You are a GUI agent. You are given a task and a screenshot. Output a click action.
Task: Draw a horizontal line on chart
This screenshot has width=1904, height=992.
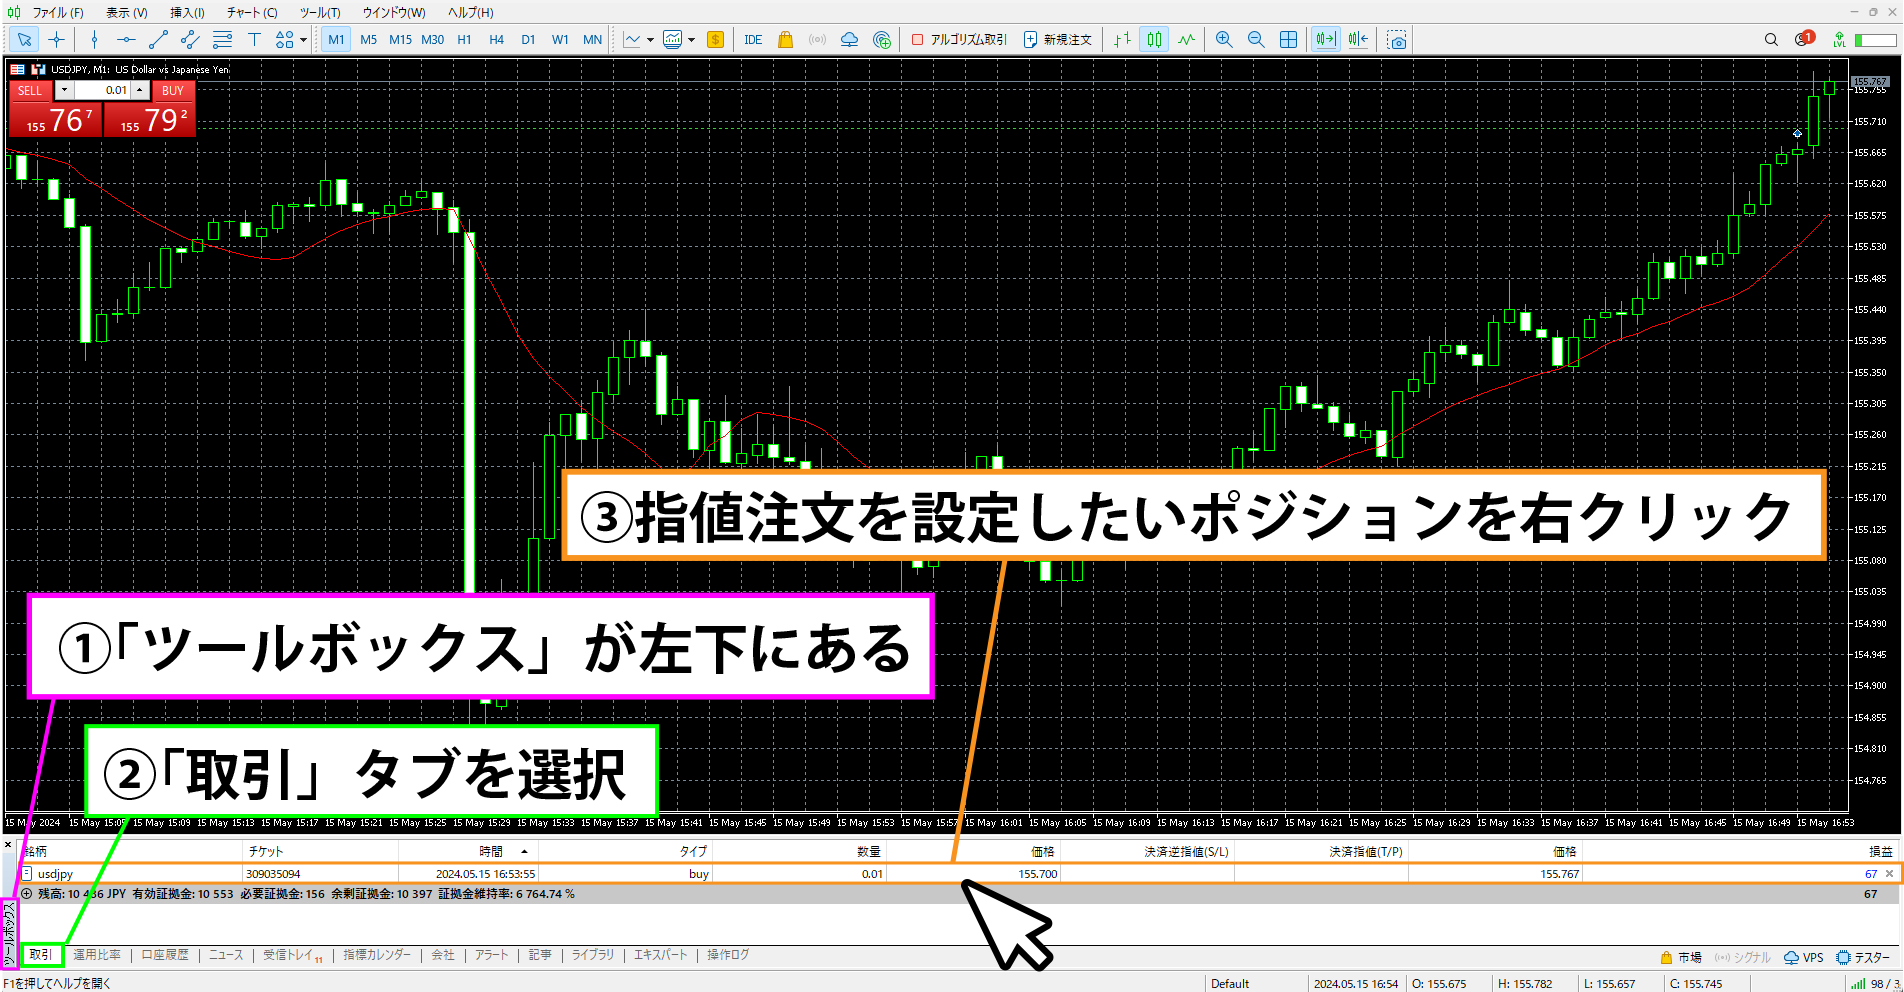pos(126,40)
